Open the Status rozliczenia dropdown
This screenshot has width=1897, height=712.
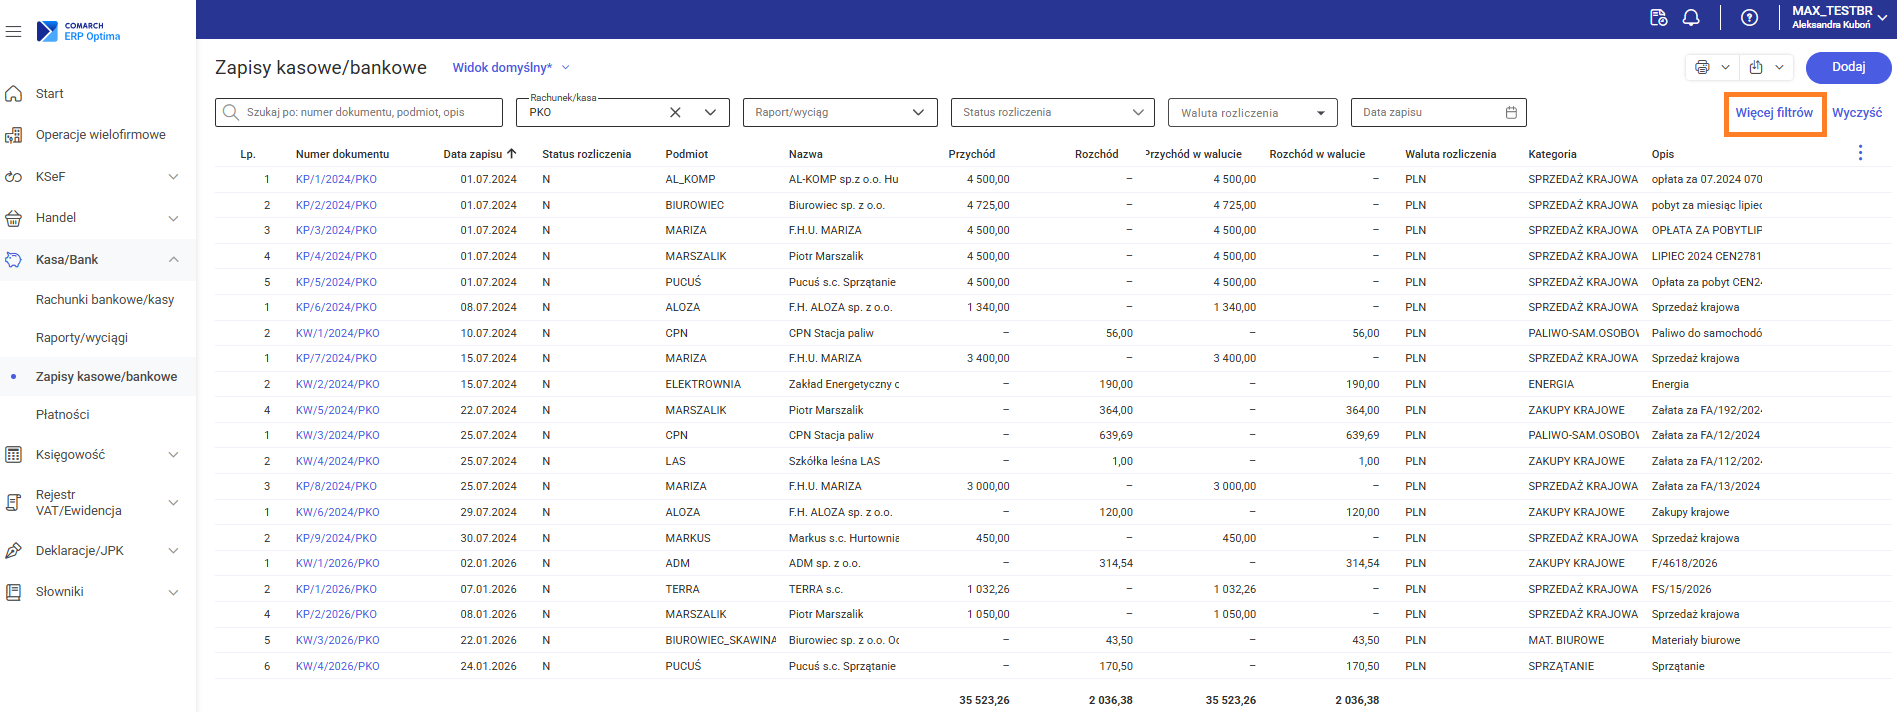click(x=1138, y=113)
